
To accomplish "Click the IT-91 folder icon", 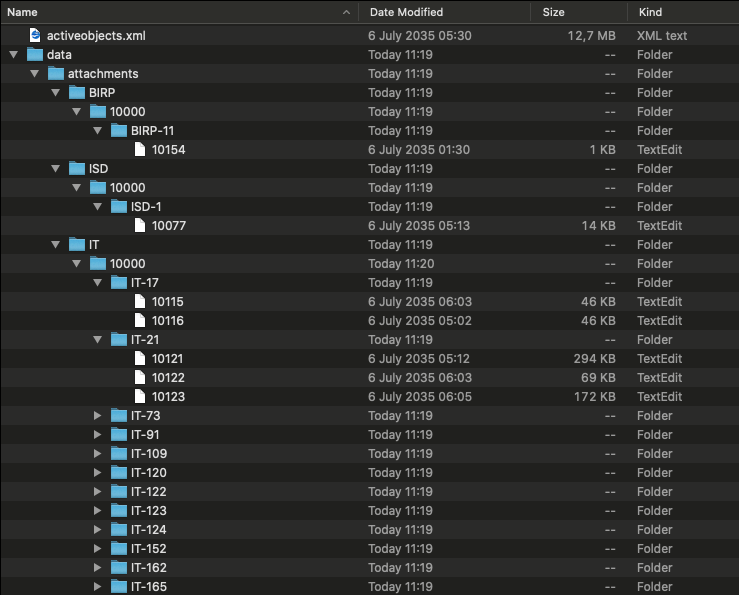I will pos(119,435).
